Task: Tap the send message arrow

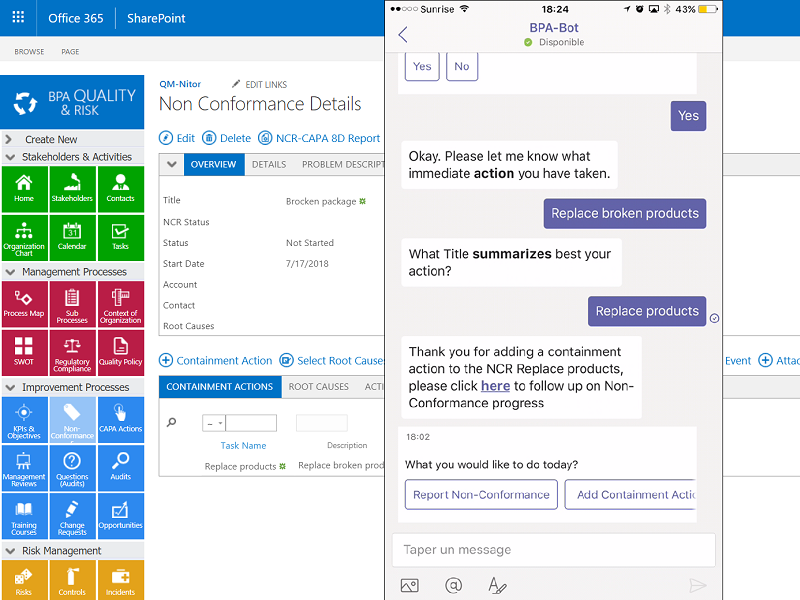Action: pyautogui.click(x=697, y=585)
